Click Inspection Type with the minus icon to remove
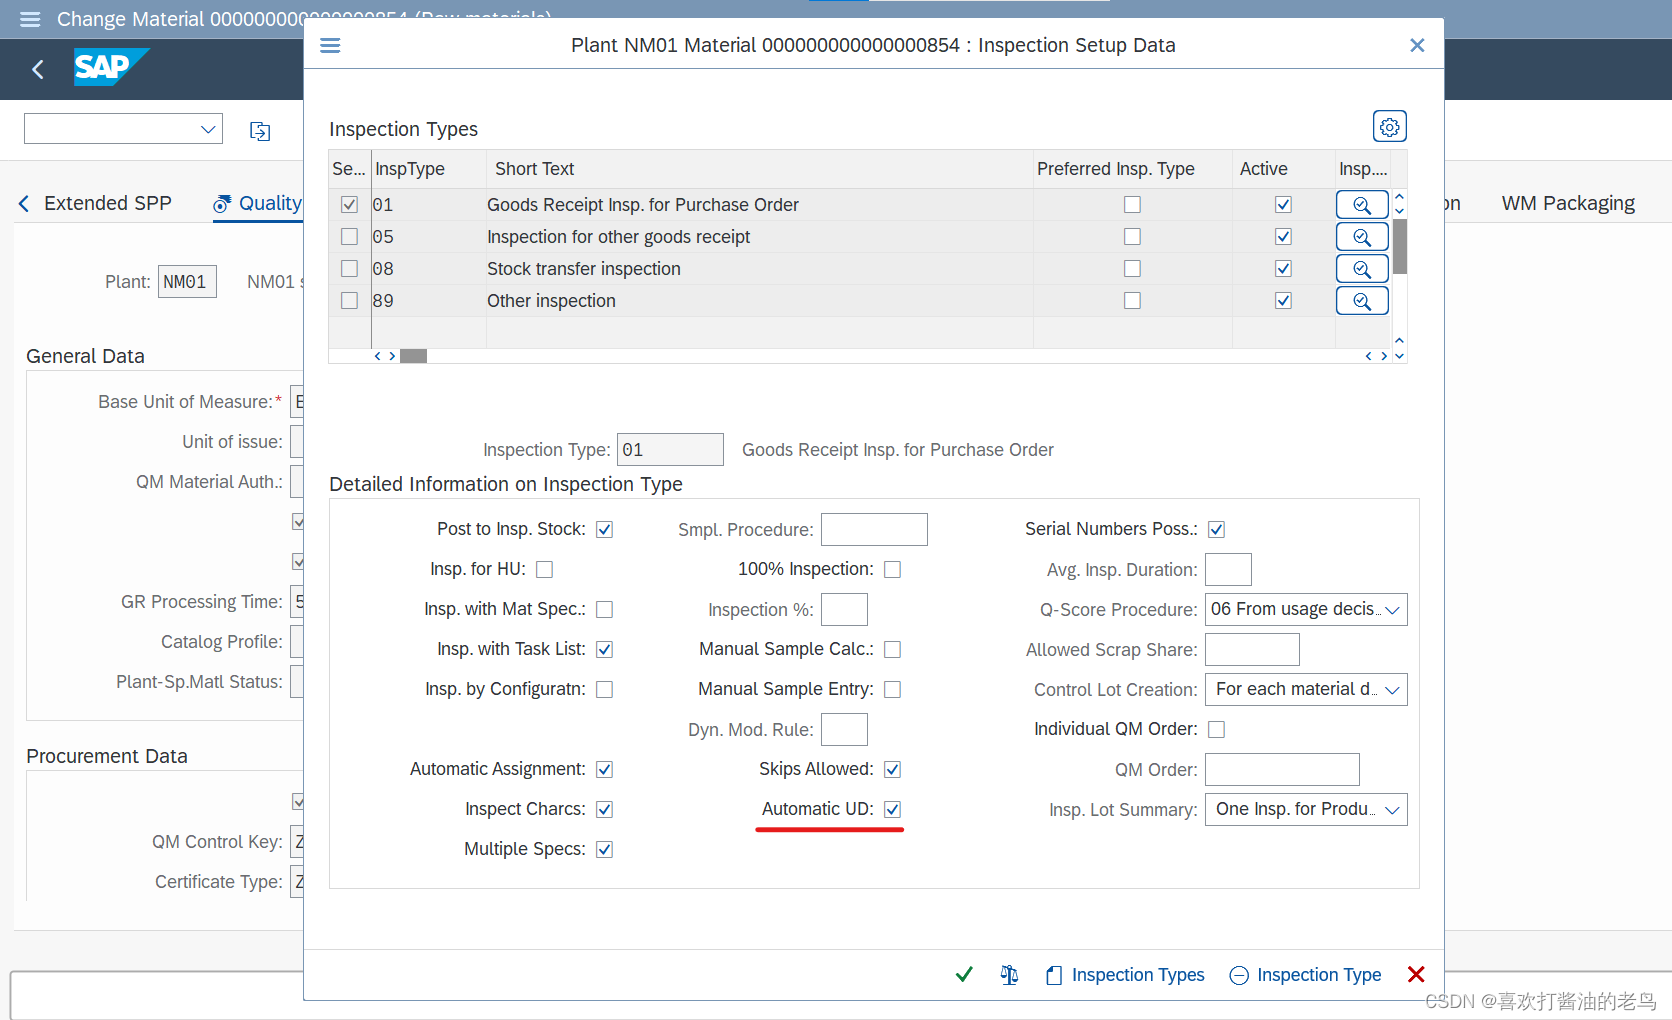This screenshot has height=1020, width=1672. (x=1304, y=974)
